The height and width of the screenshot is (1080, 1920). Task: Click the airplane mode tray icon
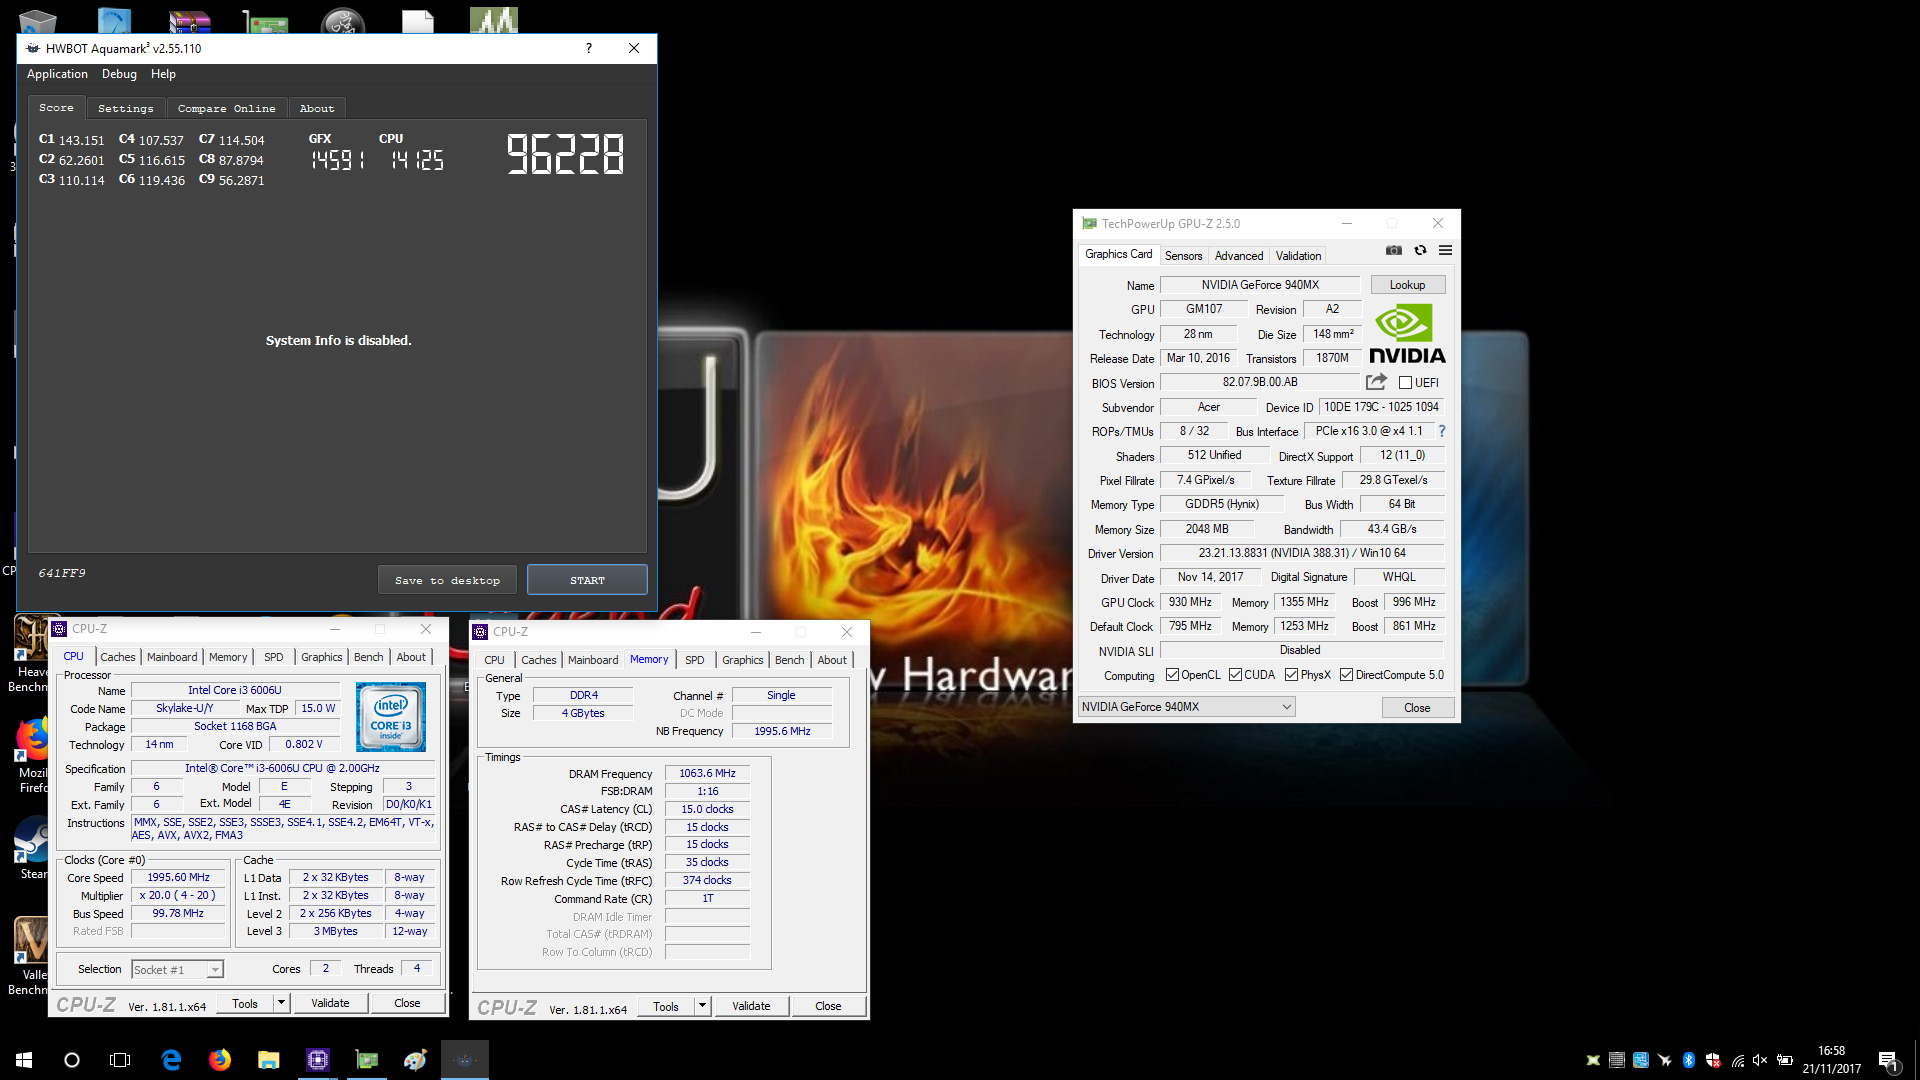point(1664,1060)
